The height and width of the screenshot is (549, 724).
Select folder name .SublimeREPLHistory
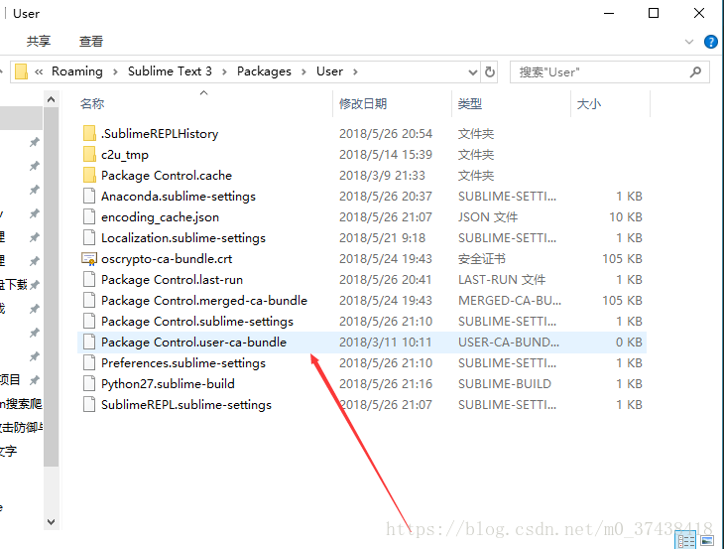click(159, 134)
